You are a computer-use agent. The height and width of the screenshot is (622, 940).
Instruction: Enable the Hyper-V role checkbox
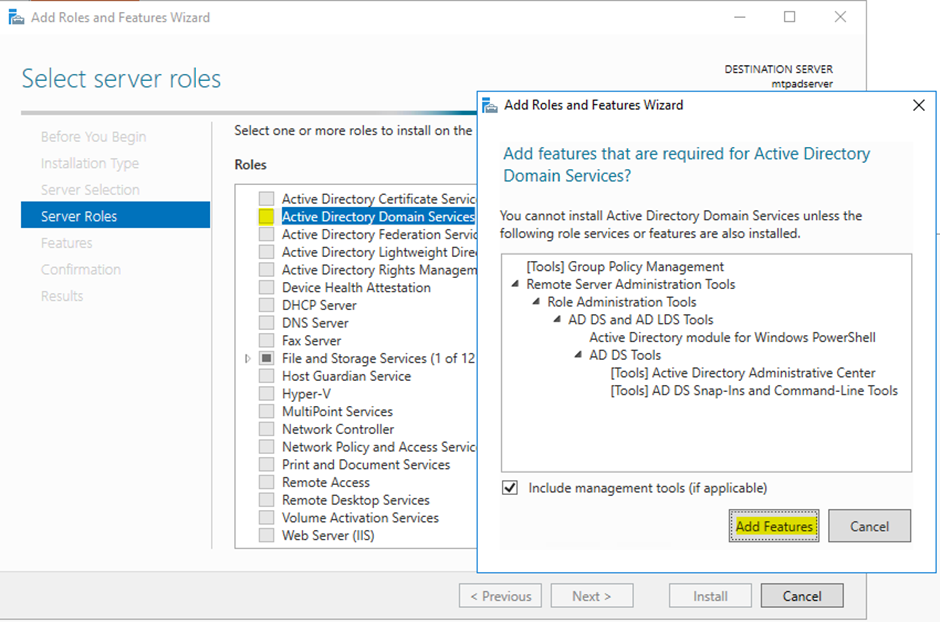[x=266, y=393]
